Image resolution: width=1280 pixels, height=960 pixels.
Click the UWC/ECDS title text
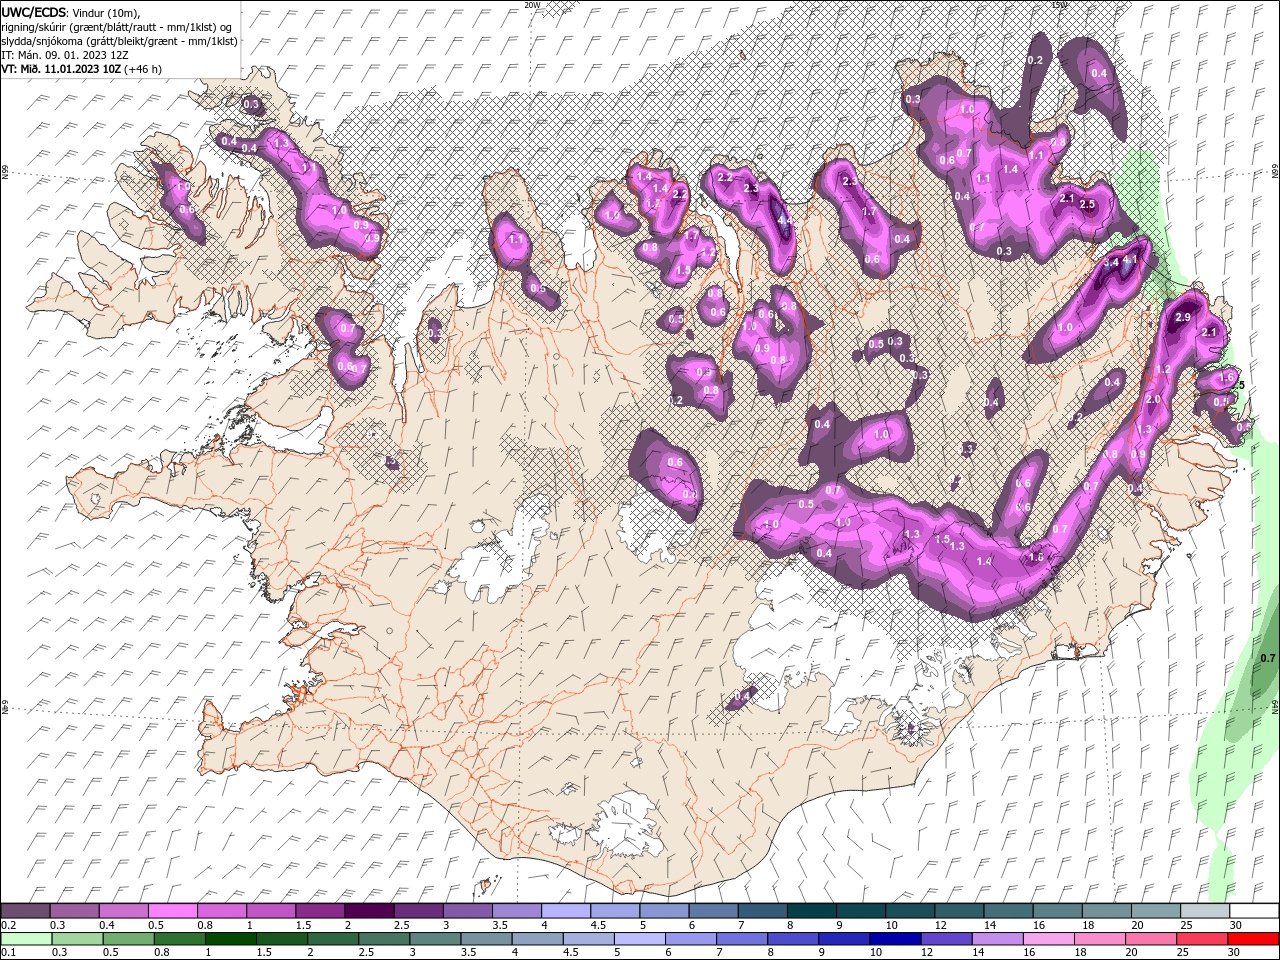(34, 12)
